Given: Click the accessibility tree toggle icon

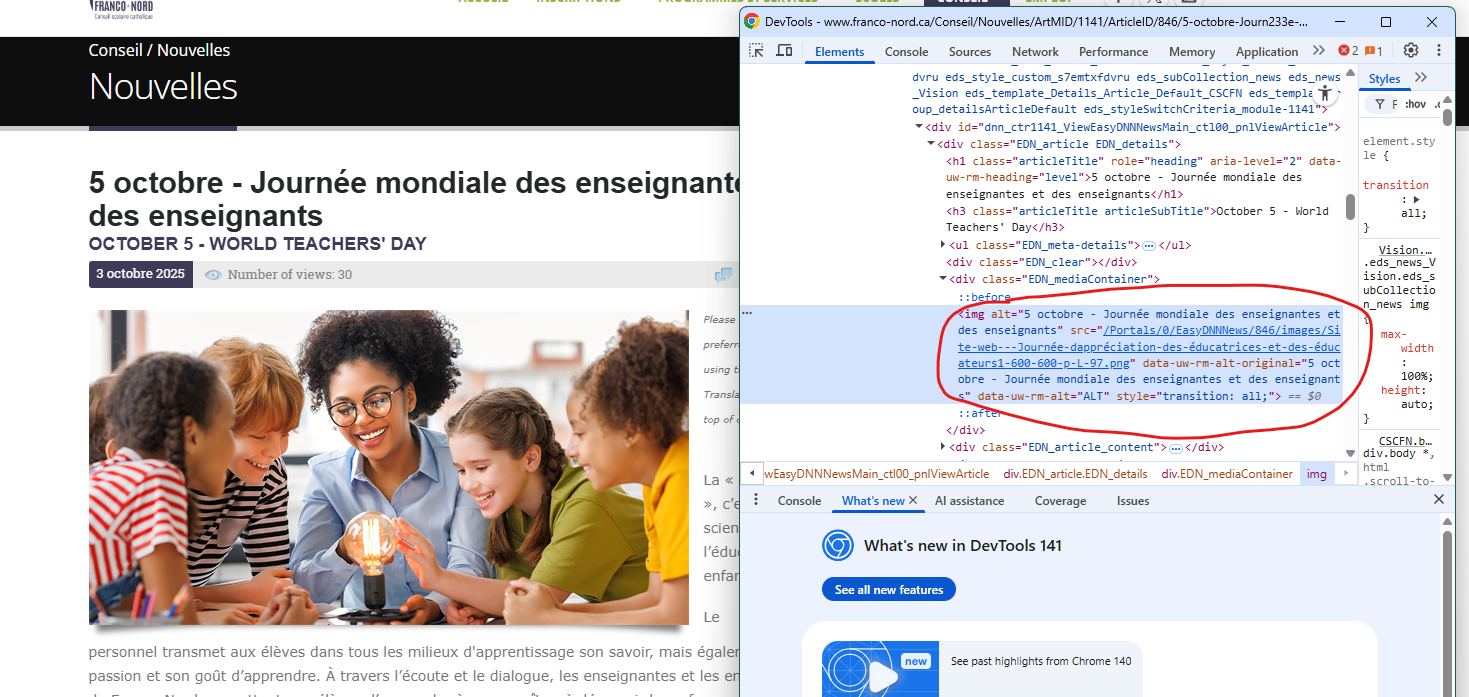Looking at the screenshot, I should point(1325,92).
